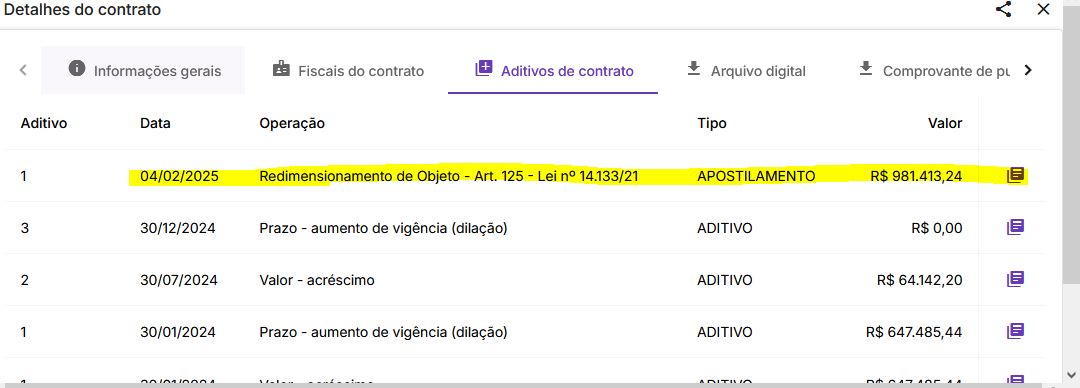Select the Aditivos de contrato tab
This screenshot has width=1080, height=388.
point(553,70)
